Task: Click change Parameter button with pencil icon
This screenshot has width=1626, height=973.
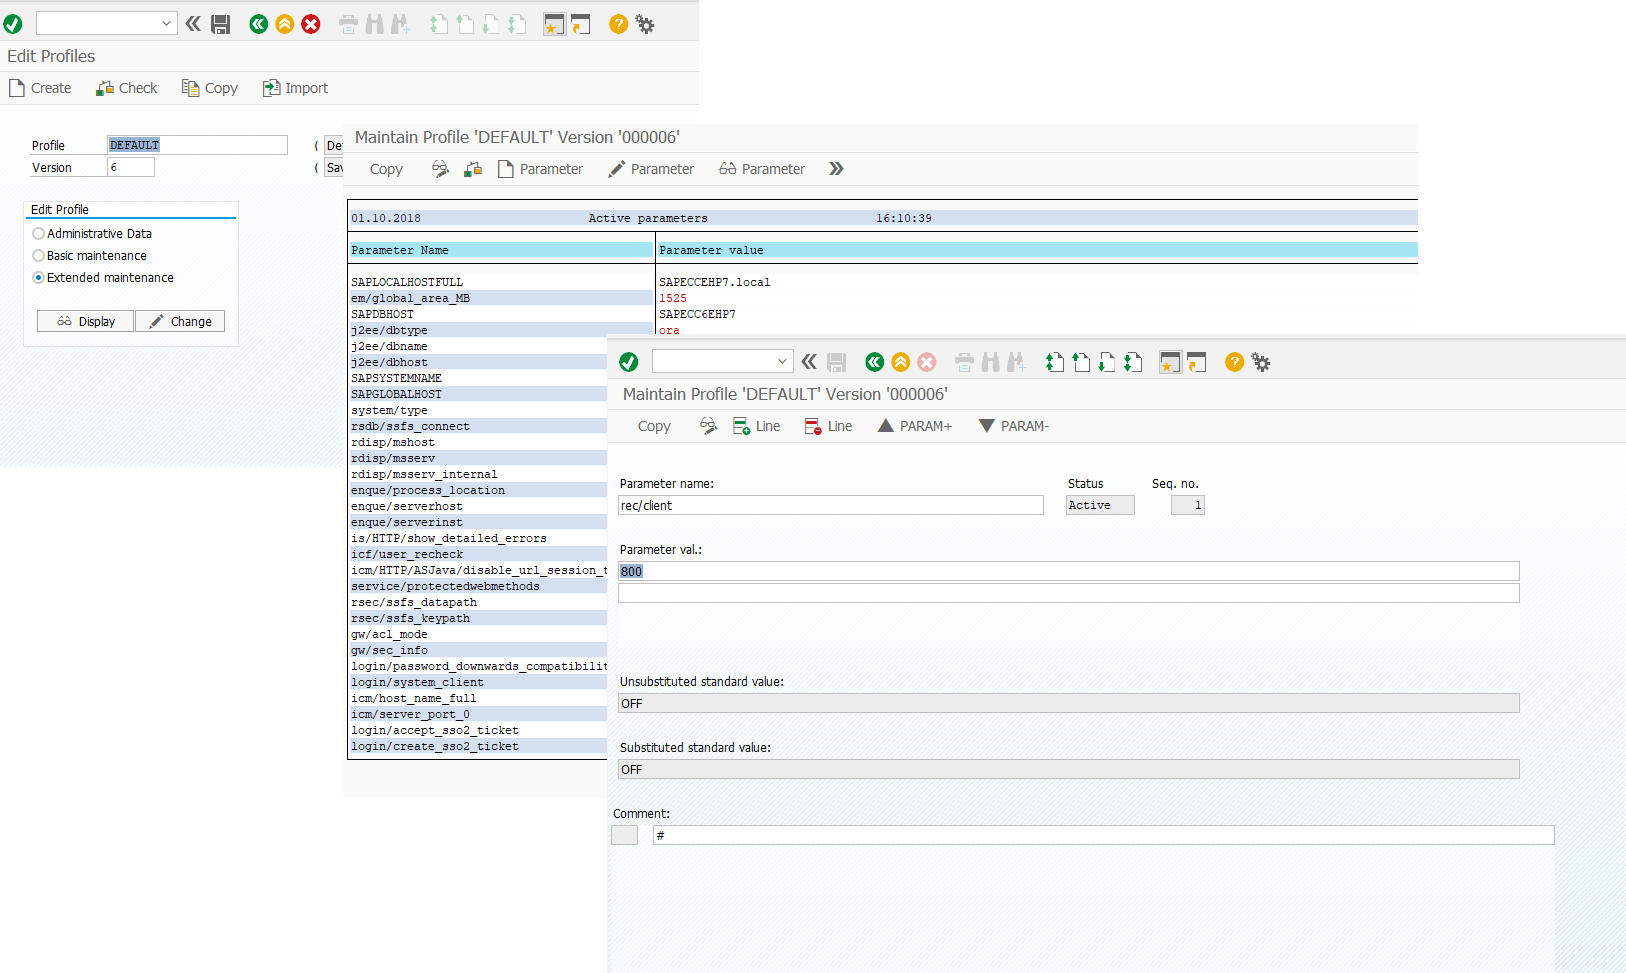Action: pyautogui.click(x=651, y=169)
